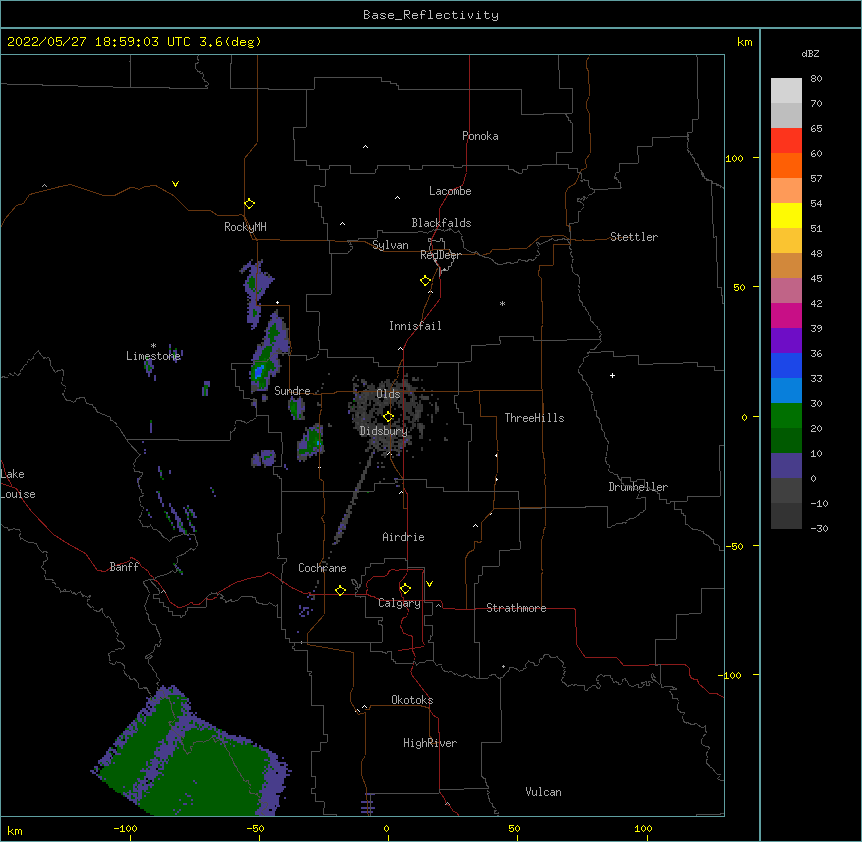Pick the red 60-65 dBZ legend swatch
This screenshot has width=862, height=842.
click(x=786, y=141)
